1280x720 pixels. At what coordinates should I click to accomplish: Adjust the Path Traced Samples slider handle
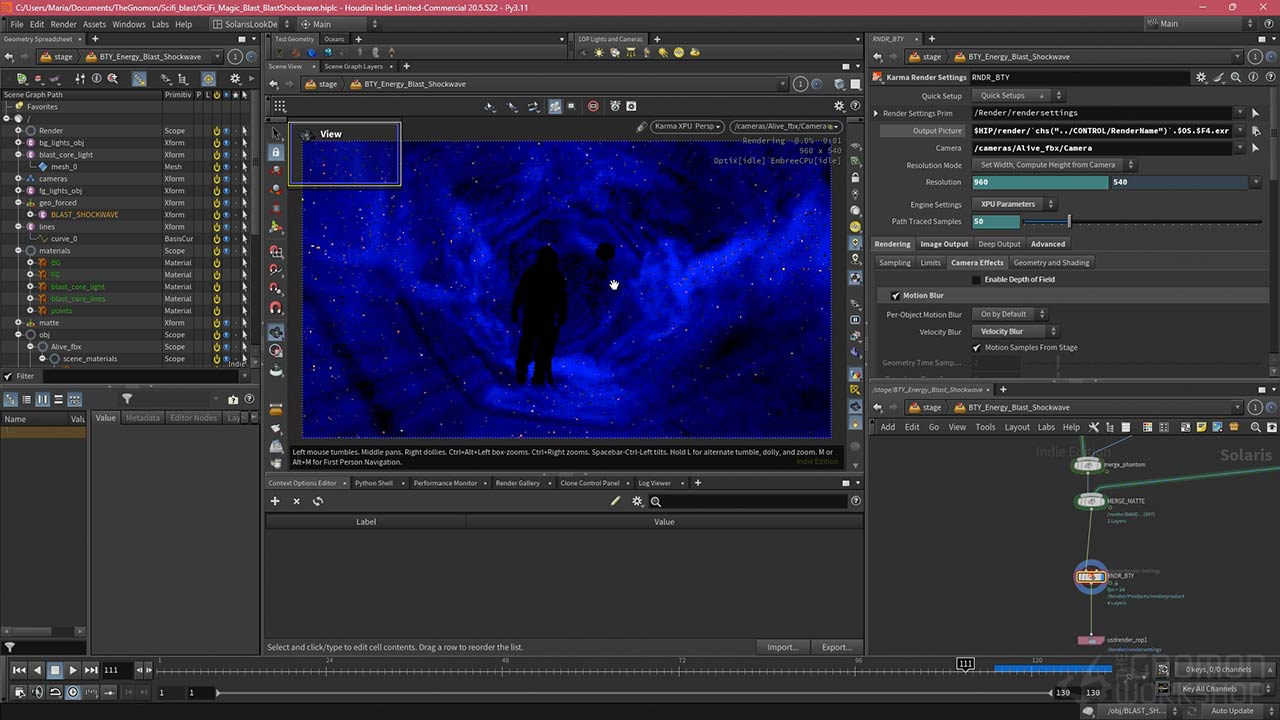tap(1068, 222)
